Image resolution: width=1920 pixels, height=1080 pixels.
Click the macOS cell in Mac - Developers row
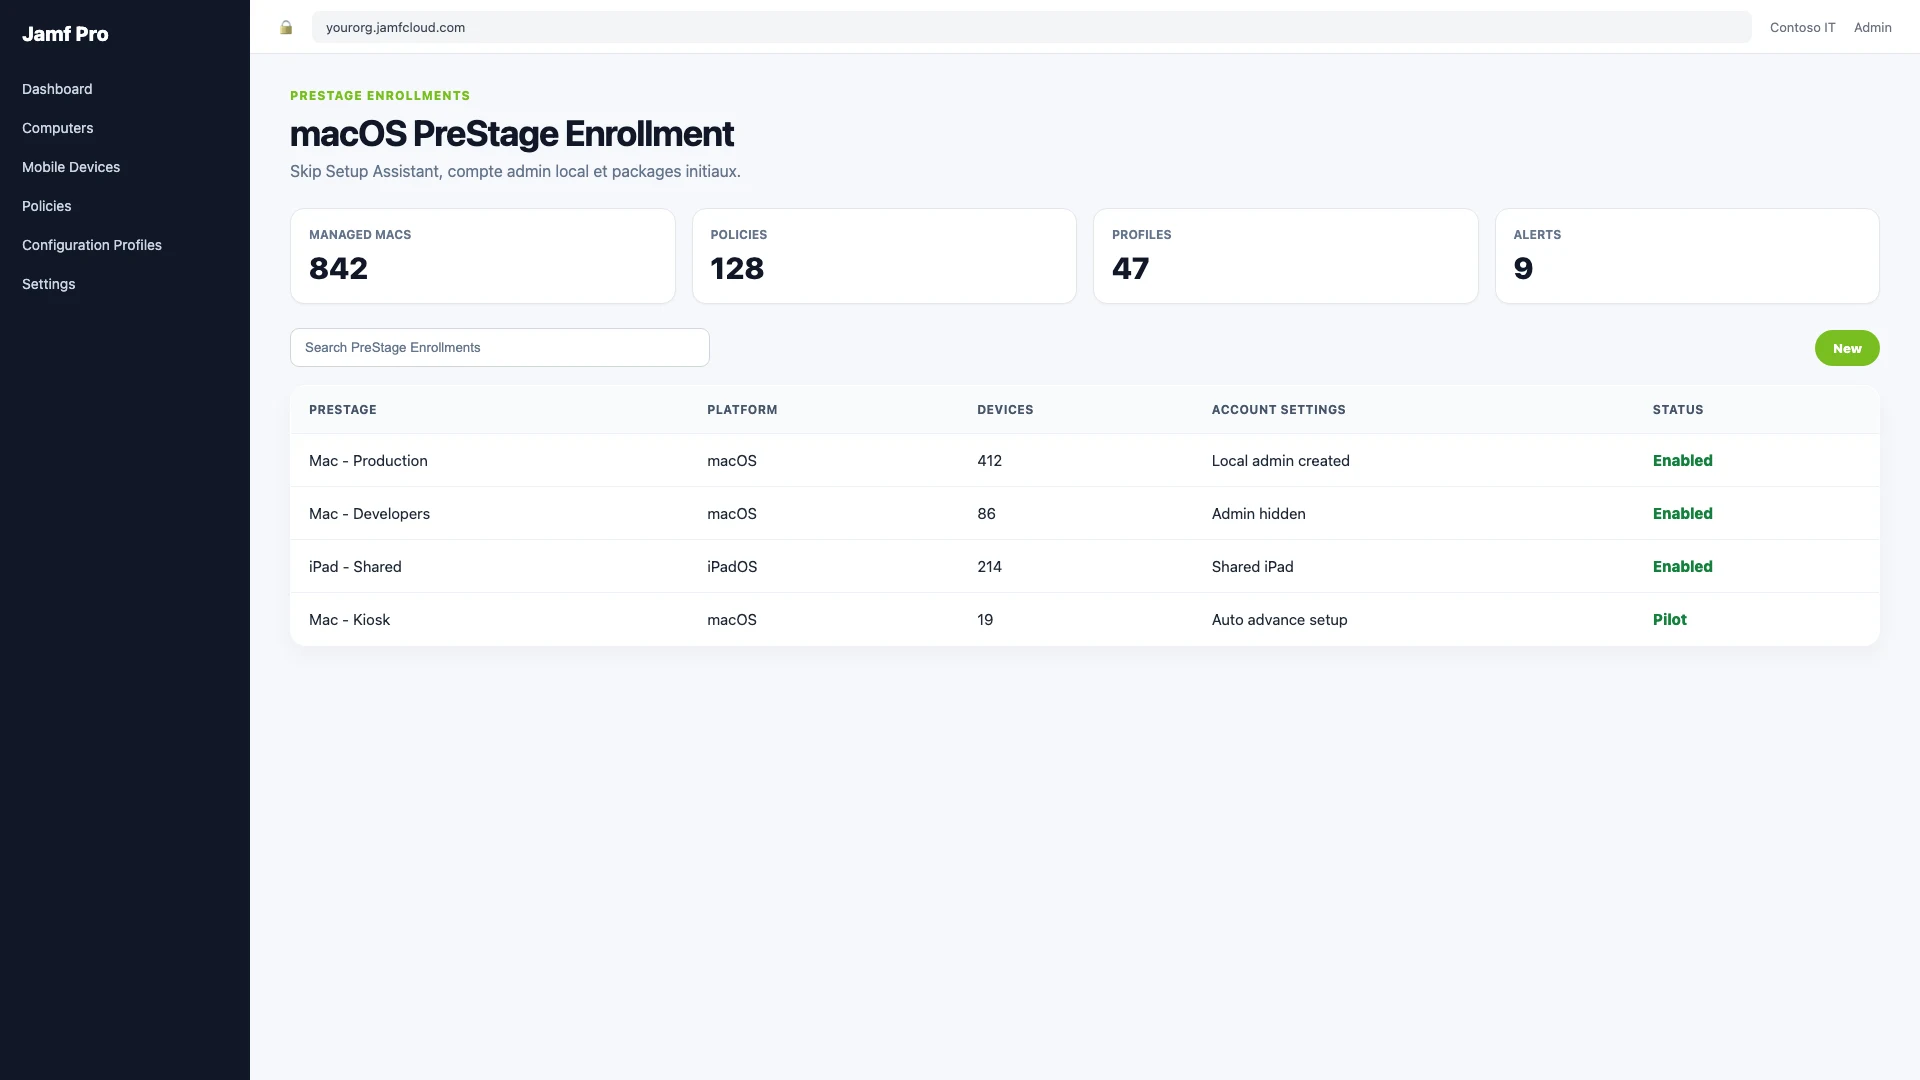732,514
